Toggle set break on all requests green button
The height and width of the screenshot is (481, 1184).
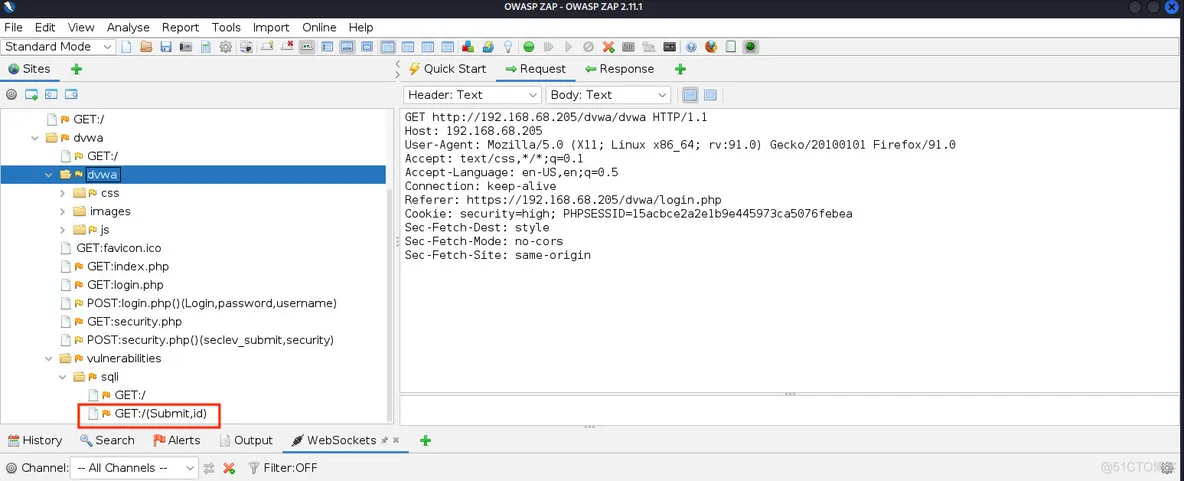pyautogui.click(x=529, y=47)
